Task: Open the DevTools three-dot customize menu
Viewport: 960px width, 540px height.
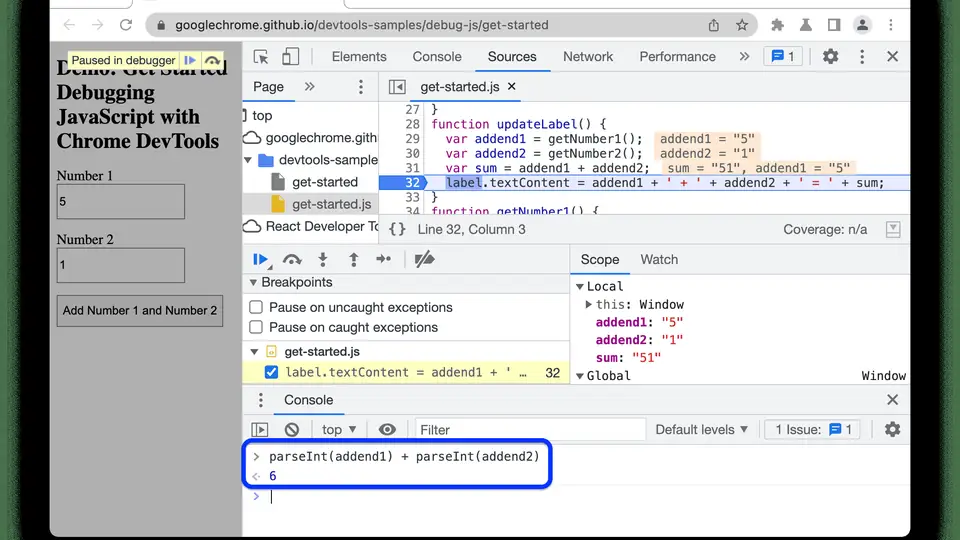Action: (x=862, y=57)
